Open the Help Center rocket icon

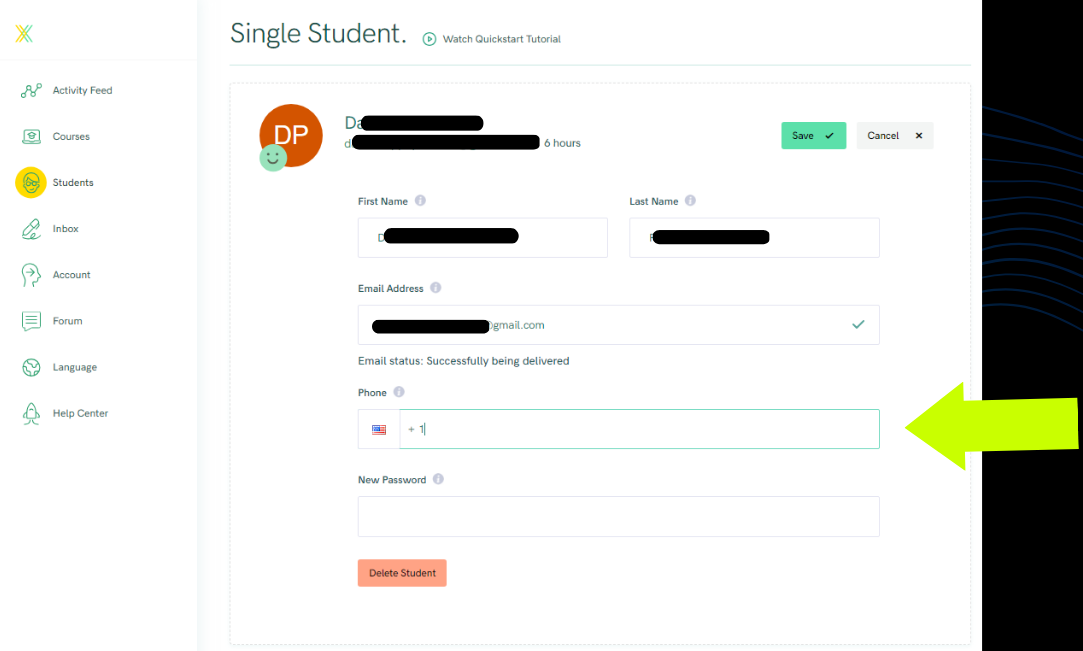[31, 414]
